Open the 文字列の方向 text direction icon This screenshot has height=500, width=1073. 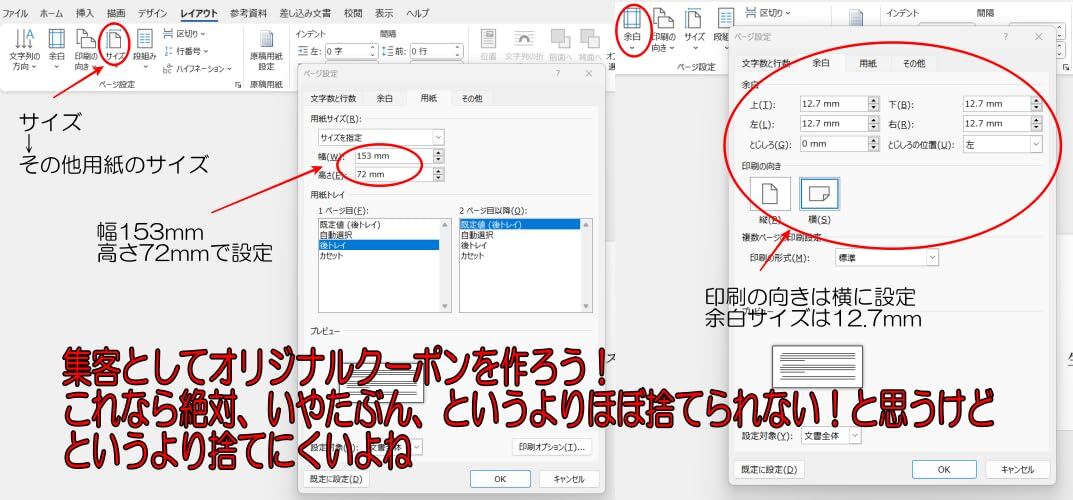25,49
